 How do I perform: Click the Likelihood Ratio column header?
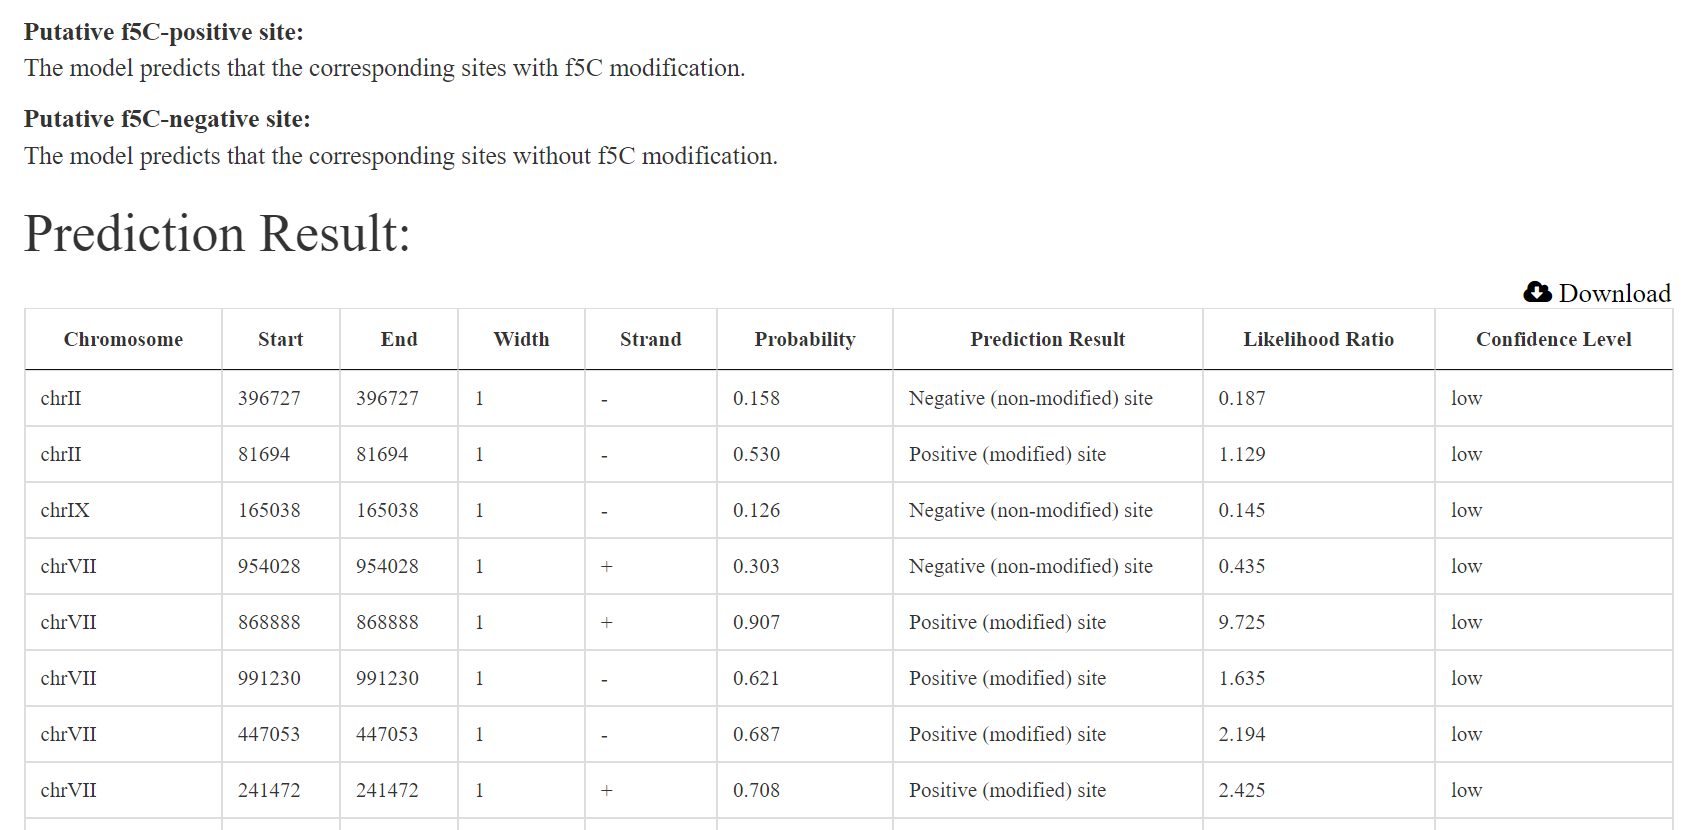click(1319, 339)
